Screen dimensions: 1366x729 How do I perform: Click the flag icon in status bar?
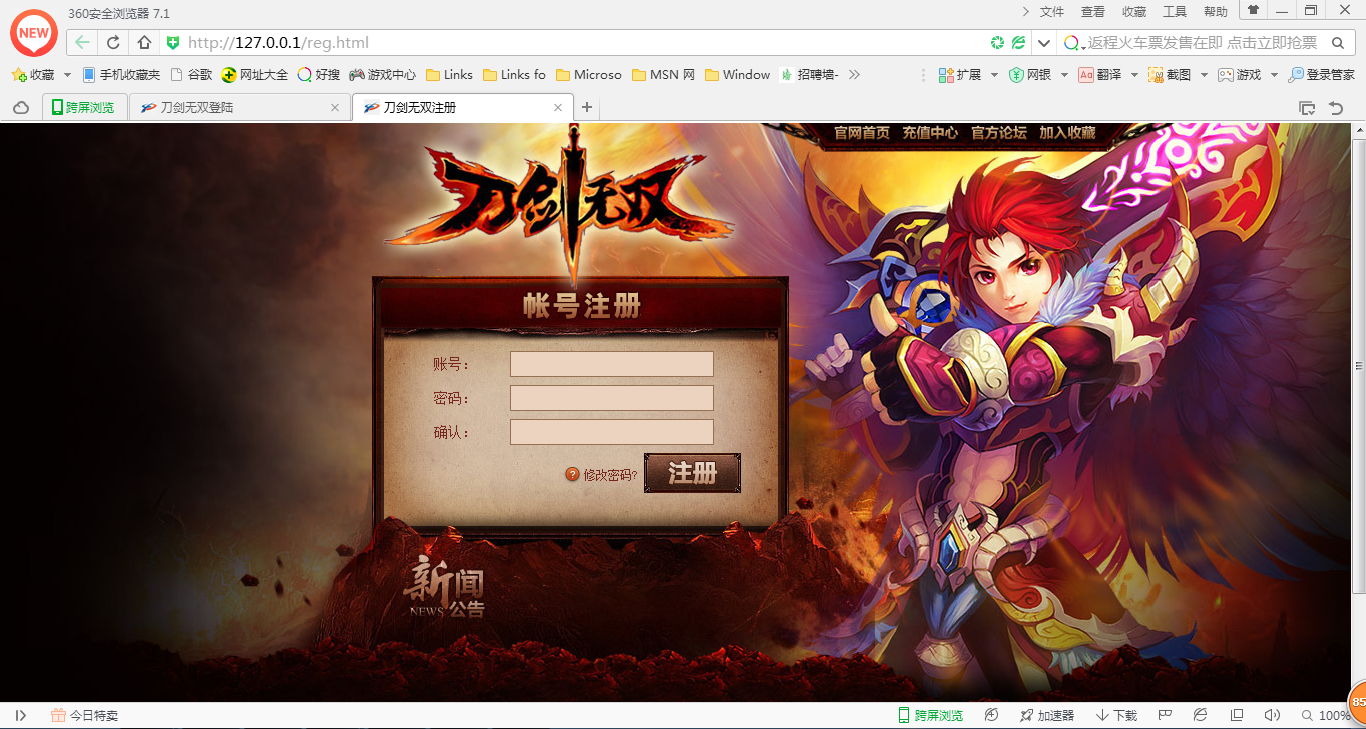click(1165, 715)
